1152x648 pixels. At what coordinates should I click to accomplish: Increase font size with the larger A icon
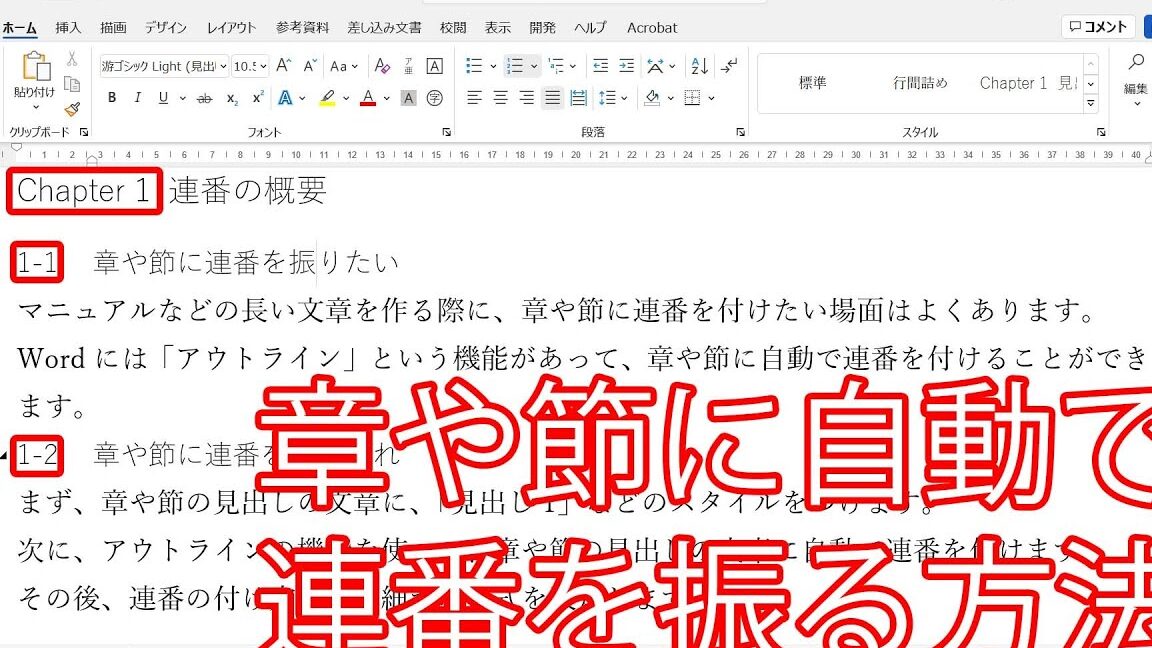(x=284, y=66)
